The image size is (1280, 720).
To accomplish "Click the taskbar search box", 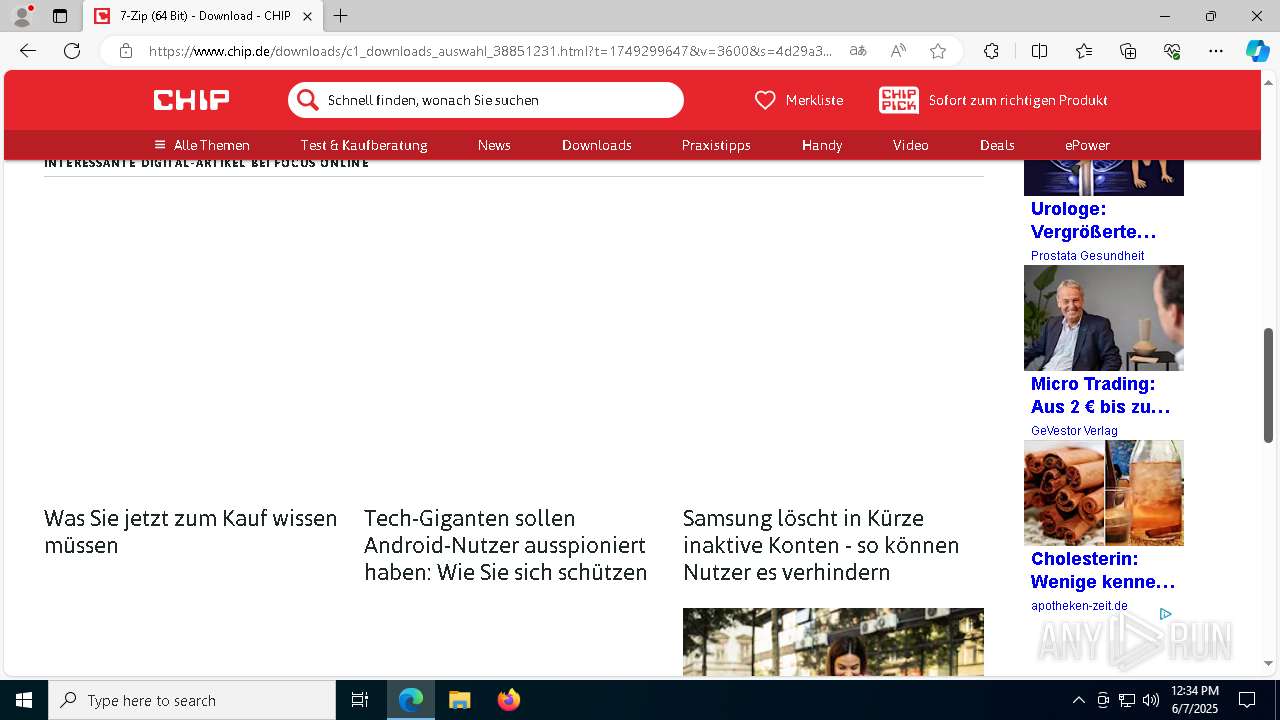I will [192, 700].
